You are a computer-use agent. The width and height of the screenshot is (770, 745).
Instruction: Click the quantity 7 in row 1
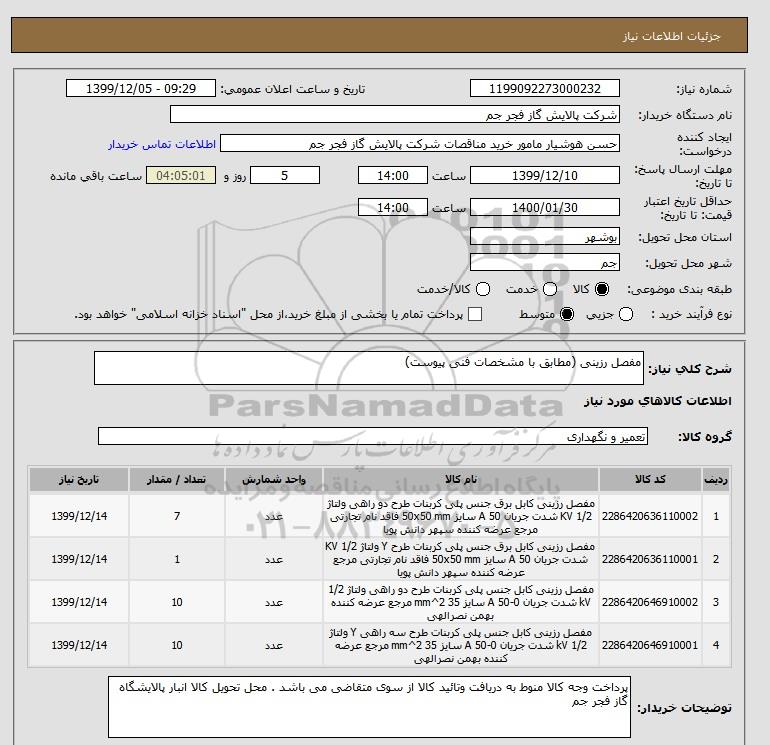177,516
